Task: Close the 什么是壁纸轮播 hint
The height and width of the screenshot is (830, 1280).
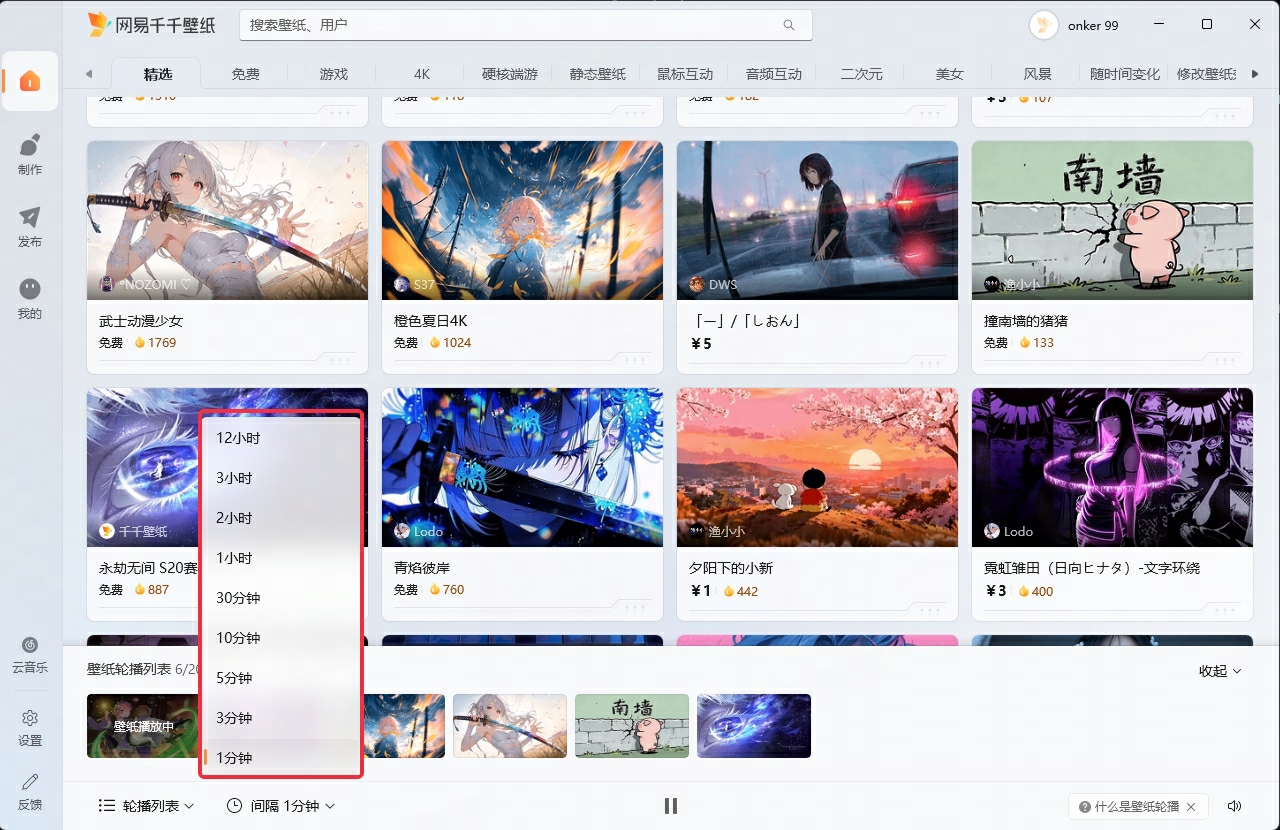Action: (x=1191, y=807)
